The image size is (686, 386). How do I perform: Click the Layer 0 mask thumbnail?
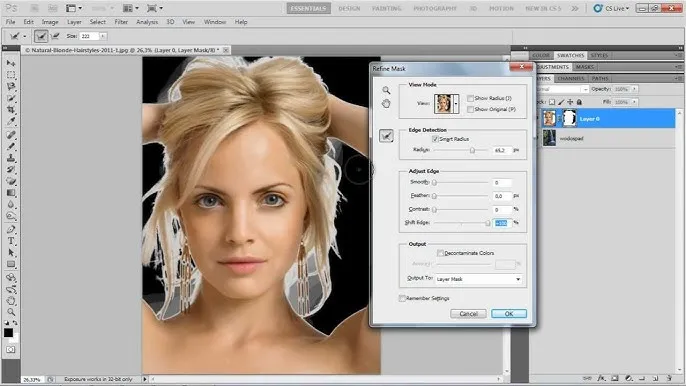[569, 119]
